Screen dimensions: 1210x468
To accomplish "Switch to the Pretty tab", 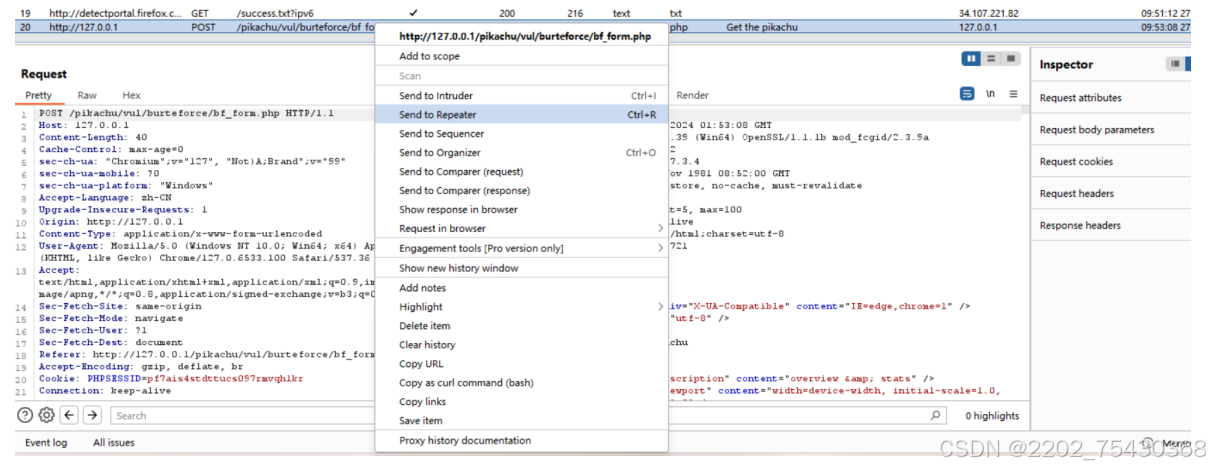I will tap(38, 95).
